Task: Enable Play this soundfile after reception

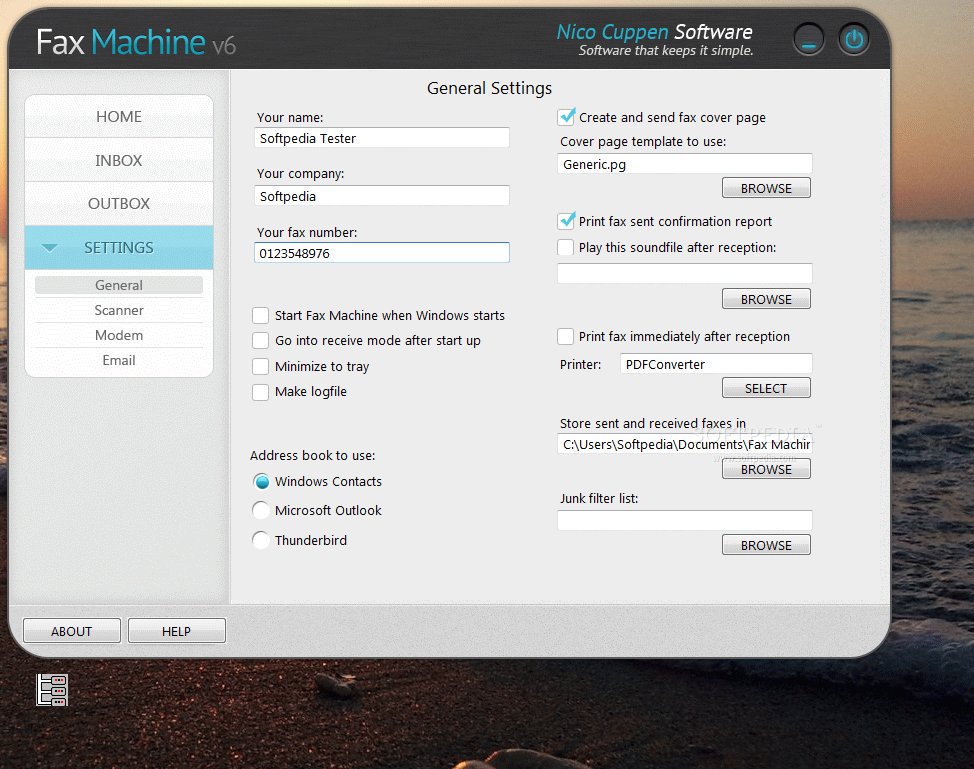Action: tap(565, 247)
